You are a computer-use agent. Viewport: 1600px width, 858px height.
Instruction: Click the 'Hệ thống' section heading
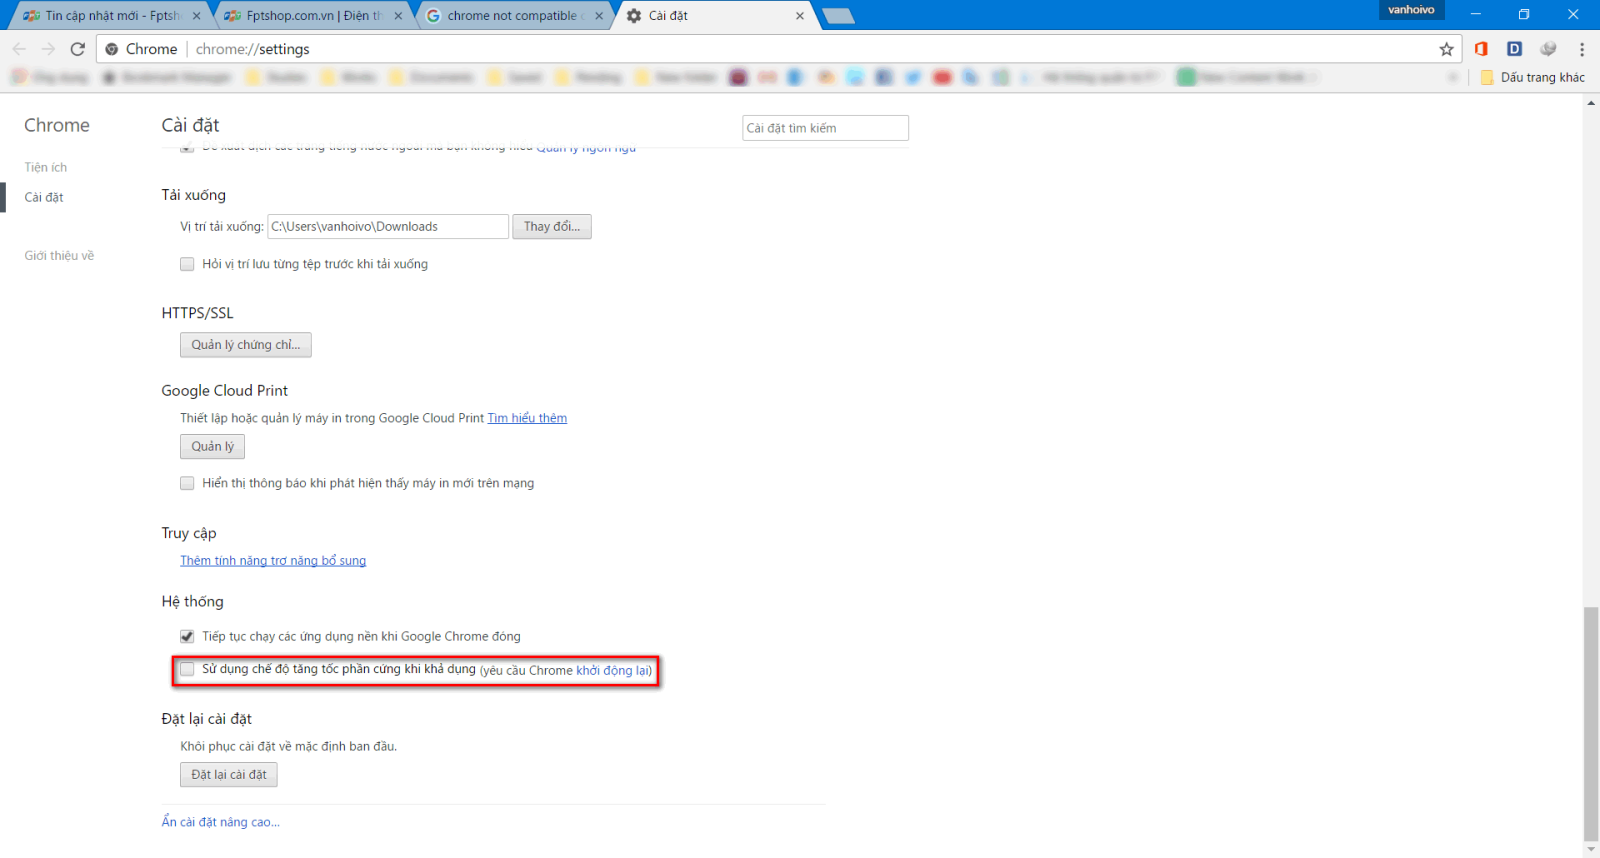point(193,601)
